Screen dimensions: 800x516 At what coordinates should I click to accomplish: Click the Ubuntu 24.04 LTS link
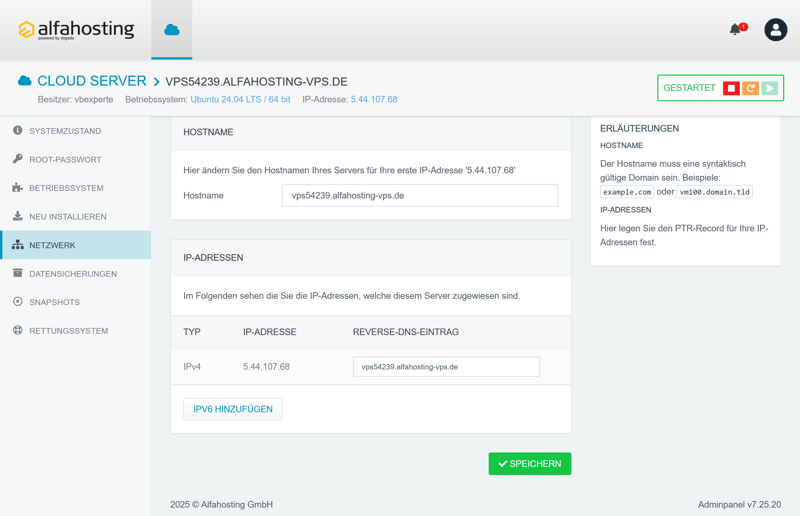point(240,100)
